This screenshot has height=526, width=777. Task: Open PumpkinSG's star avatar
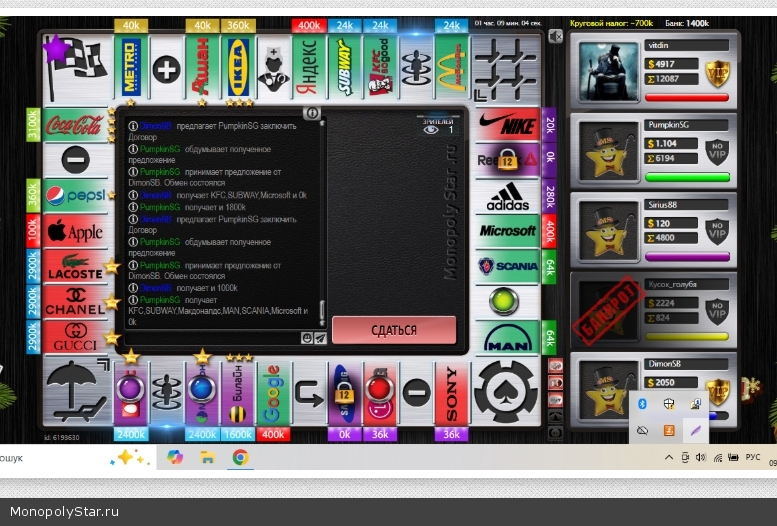[x=608, y=151]
